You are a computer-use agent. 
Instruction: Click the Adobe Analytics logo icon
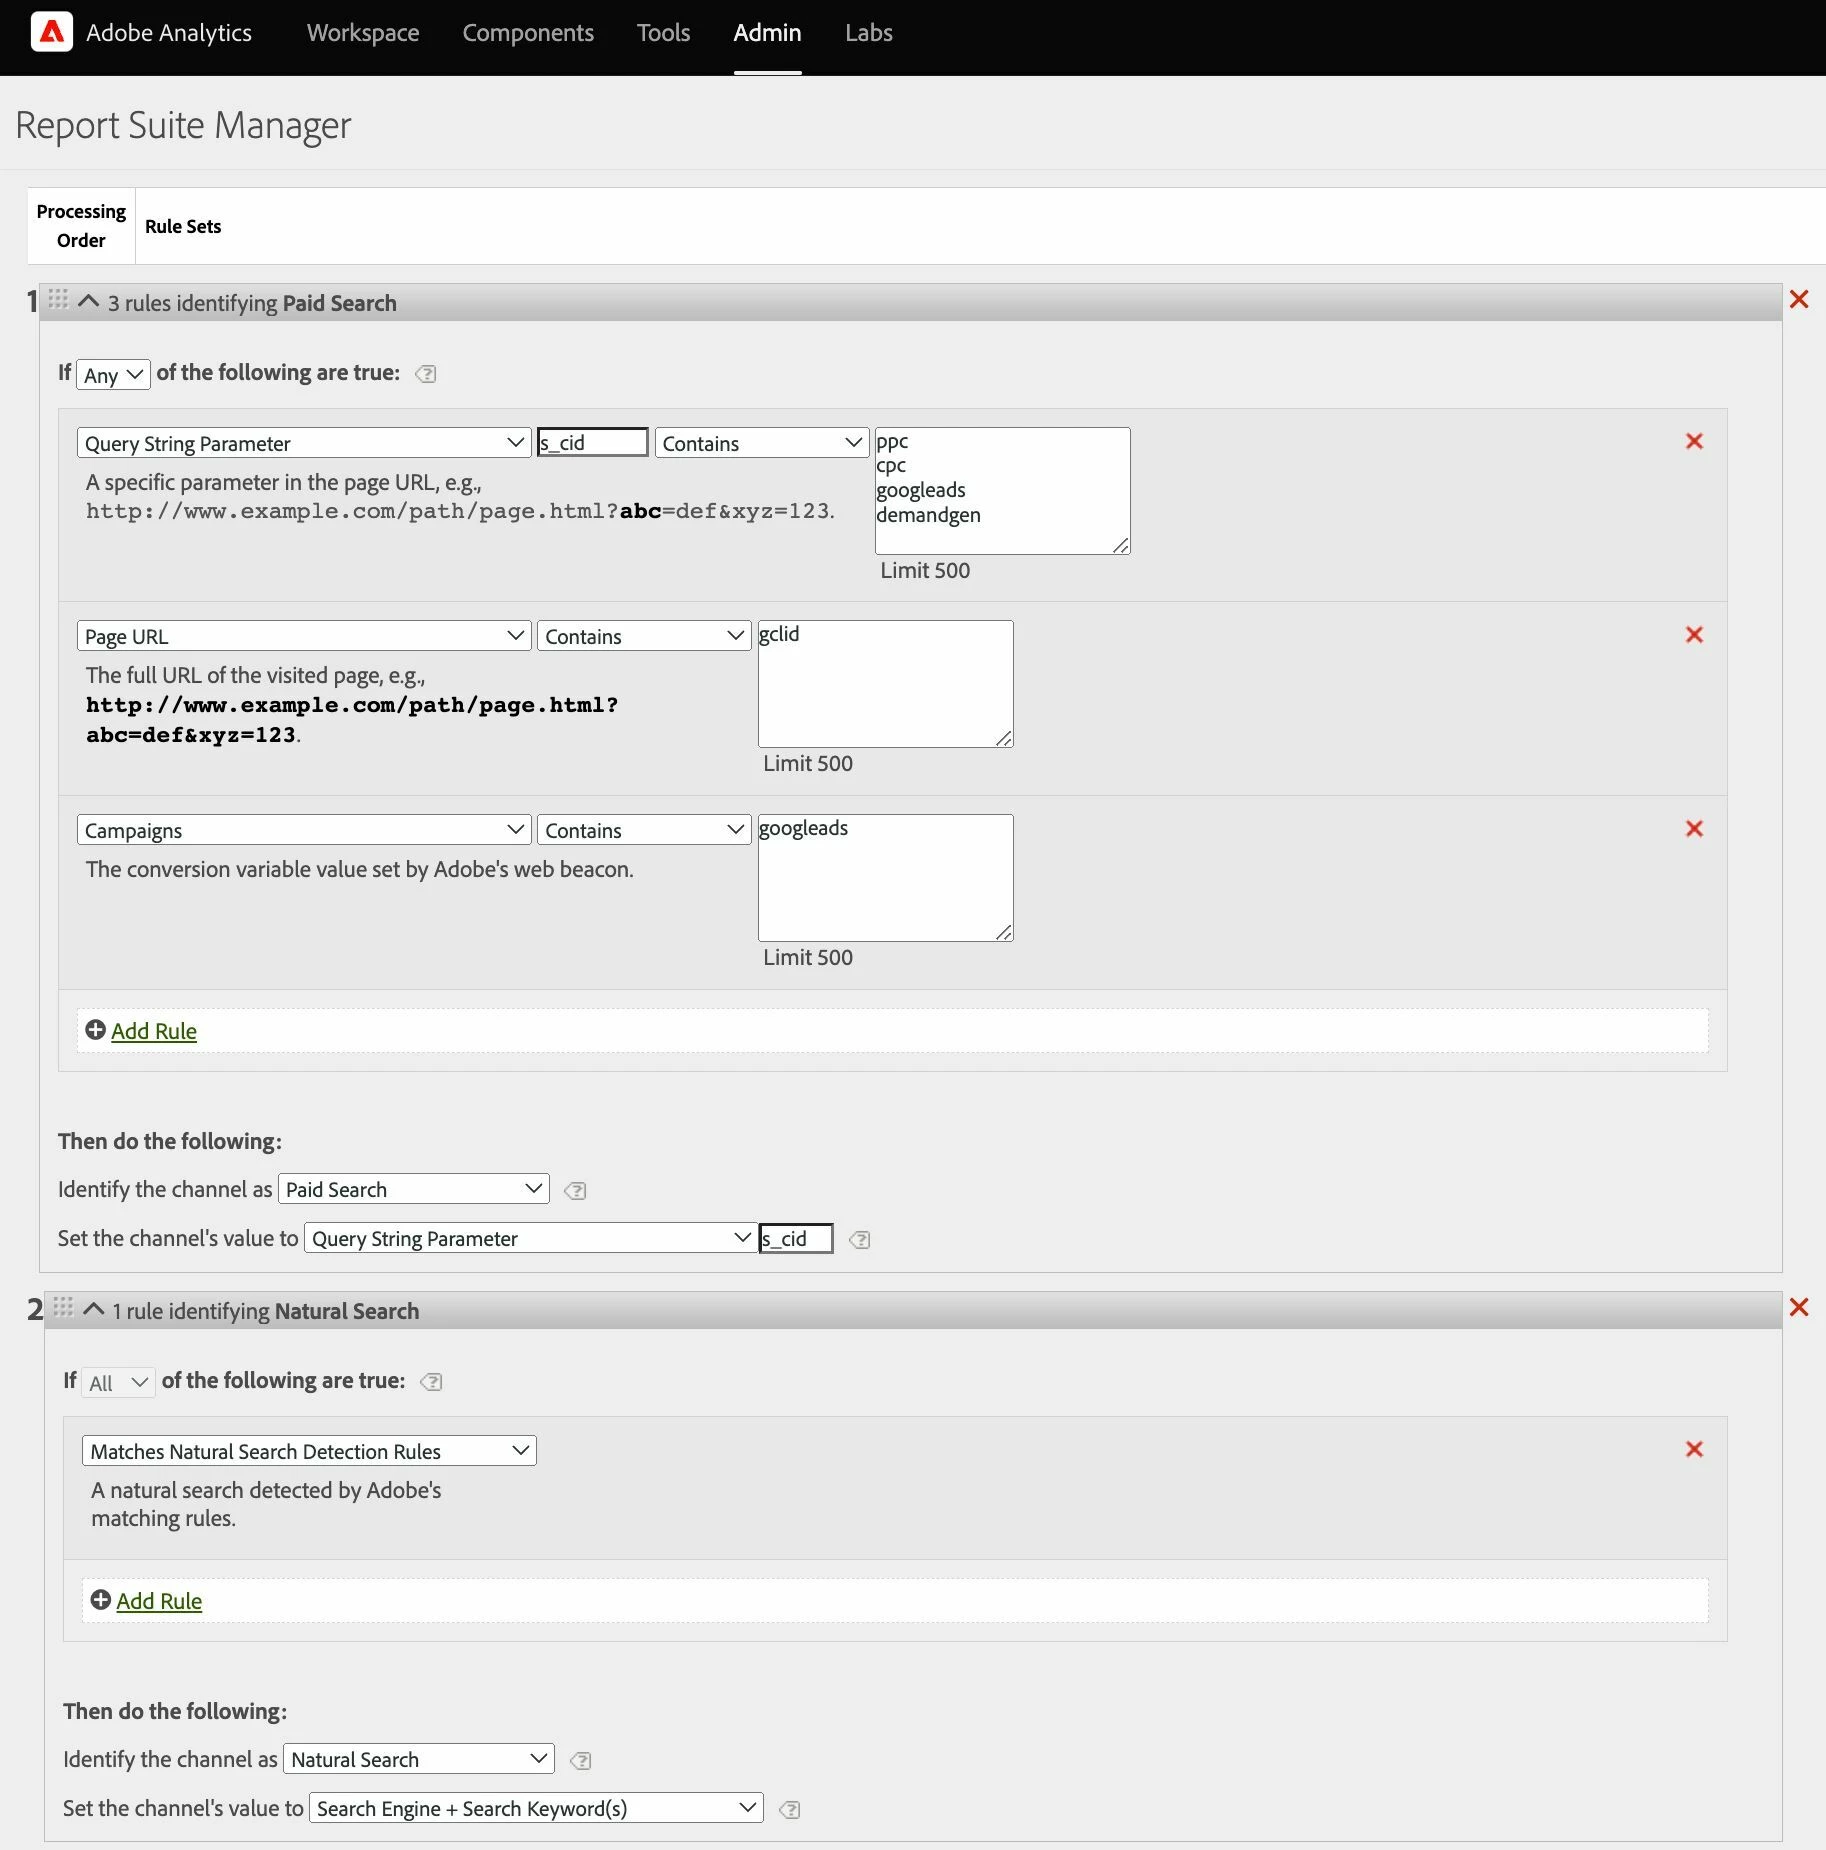point(52,32)
